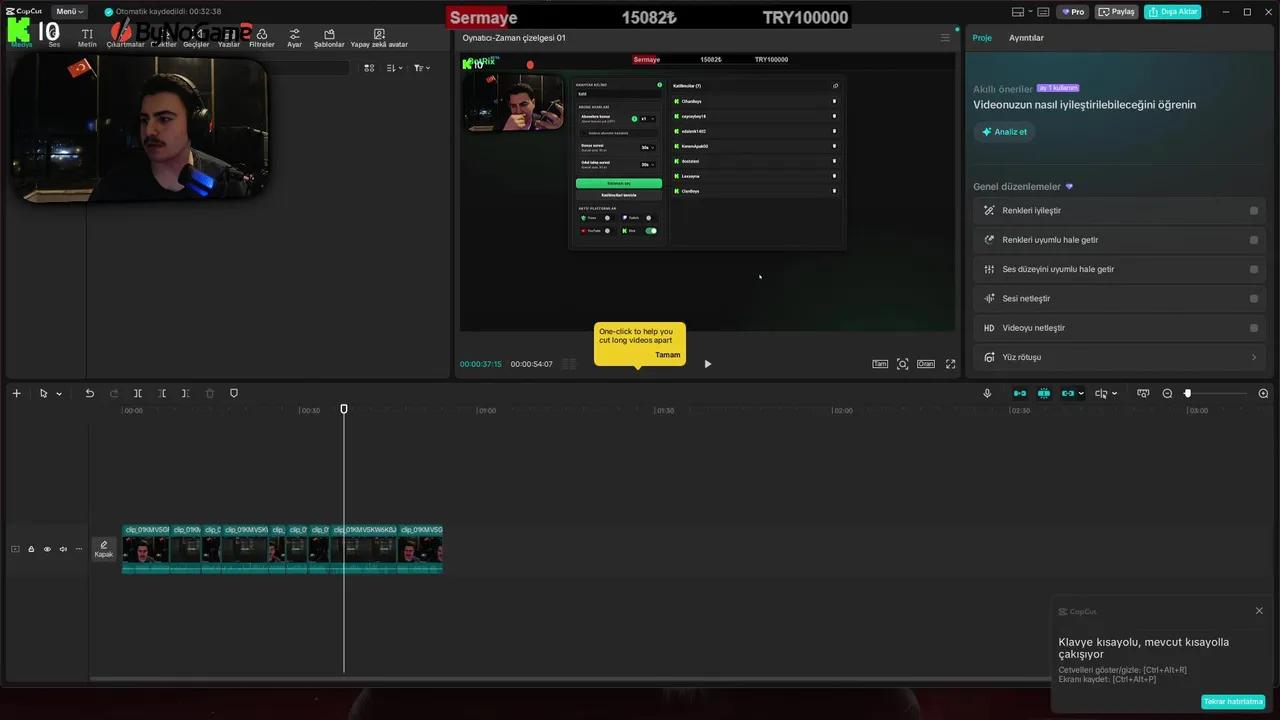Screen dimensions: 1280x720
Task: Enable Sesi netleştir checkbox
Action: (x=1254, y=299)
